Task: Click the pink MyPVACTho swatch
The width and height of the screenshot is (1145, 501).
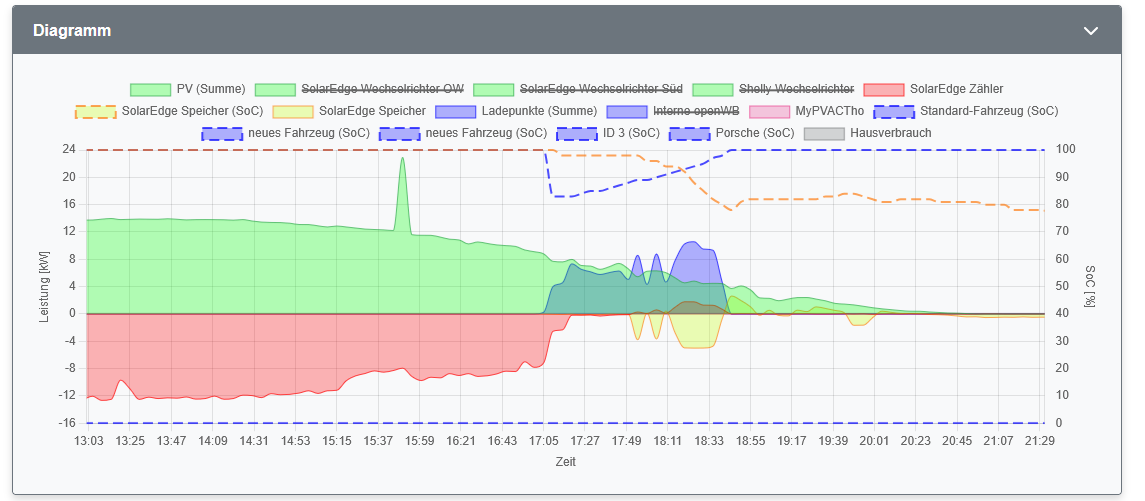Action: click(770, 111)
